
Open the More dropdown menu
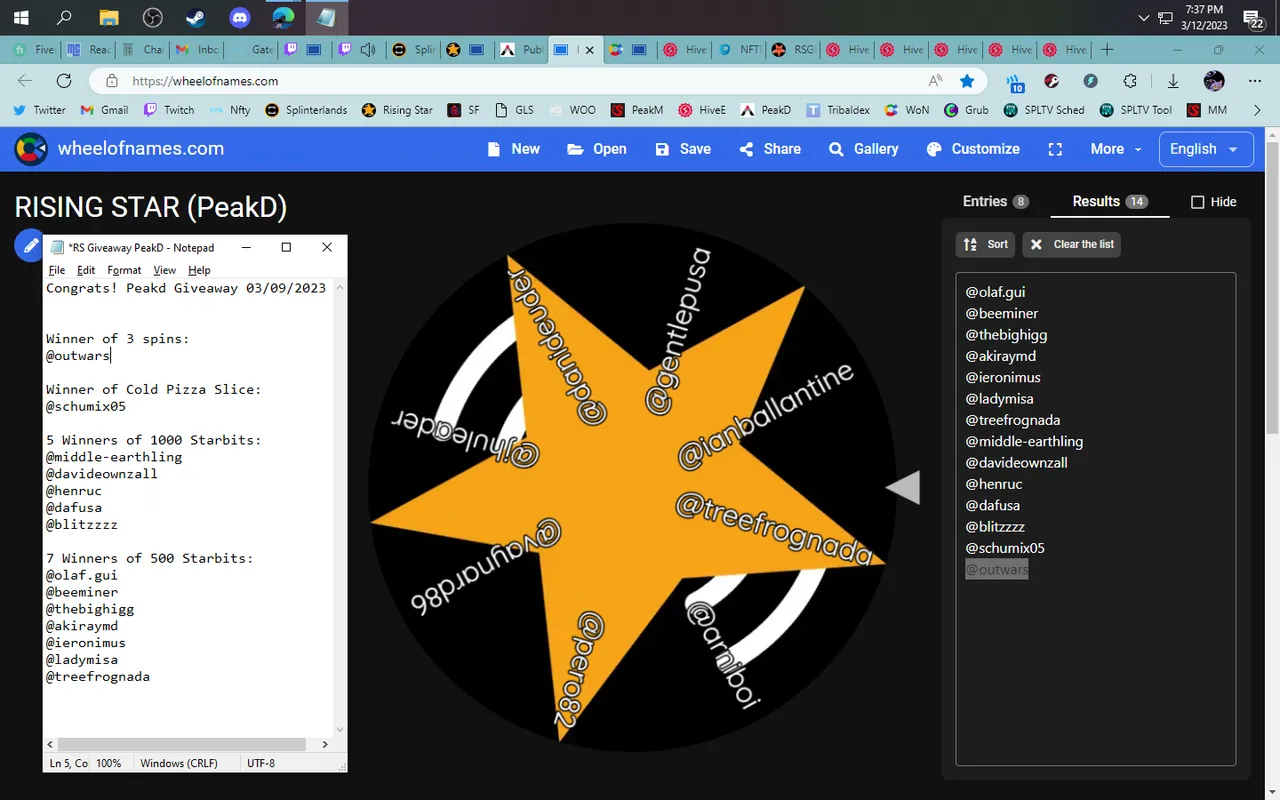pyautogui.click(x=1116, y=149)
